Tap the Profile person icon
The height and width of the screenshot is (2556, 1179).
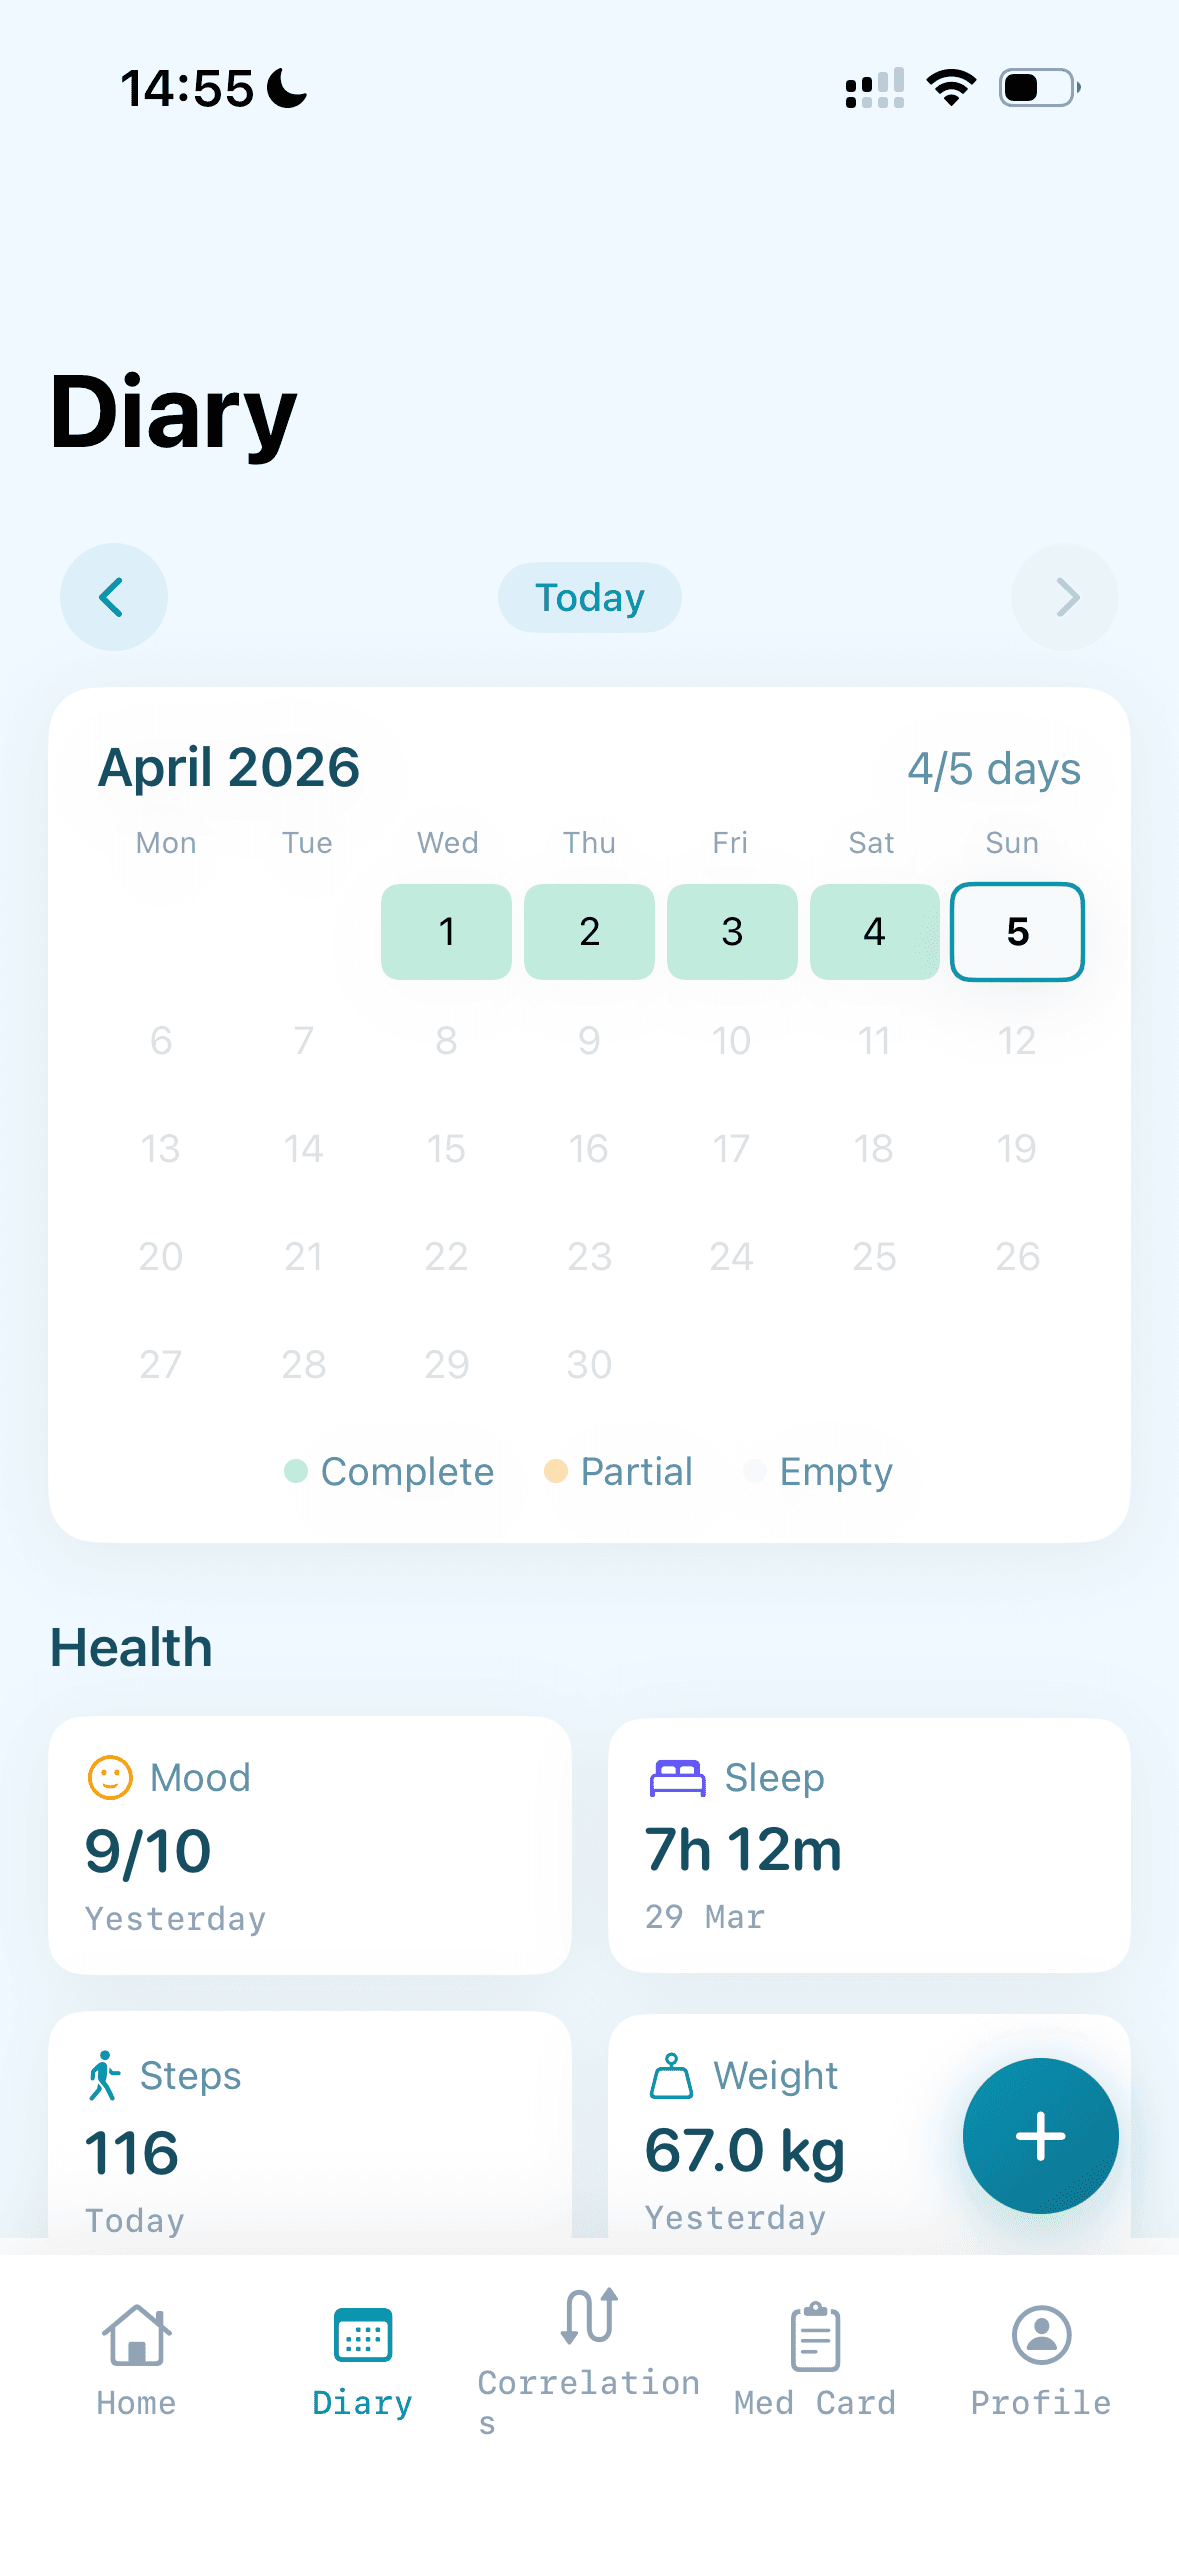[x=1041, y=2336]
